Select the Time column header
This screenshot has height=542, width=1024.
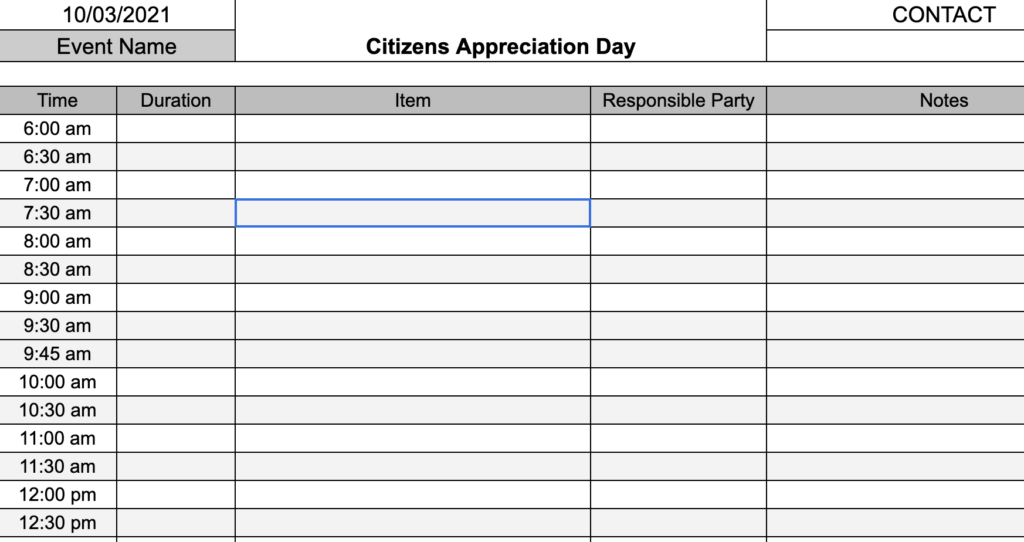[x=57, y=101]
